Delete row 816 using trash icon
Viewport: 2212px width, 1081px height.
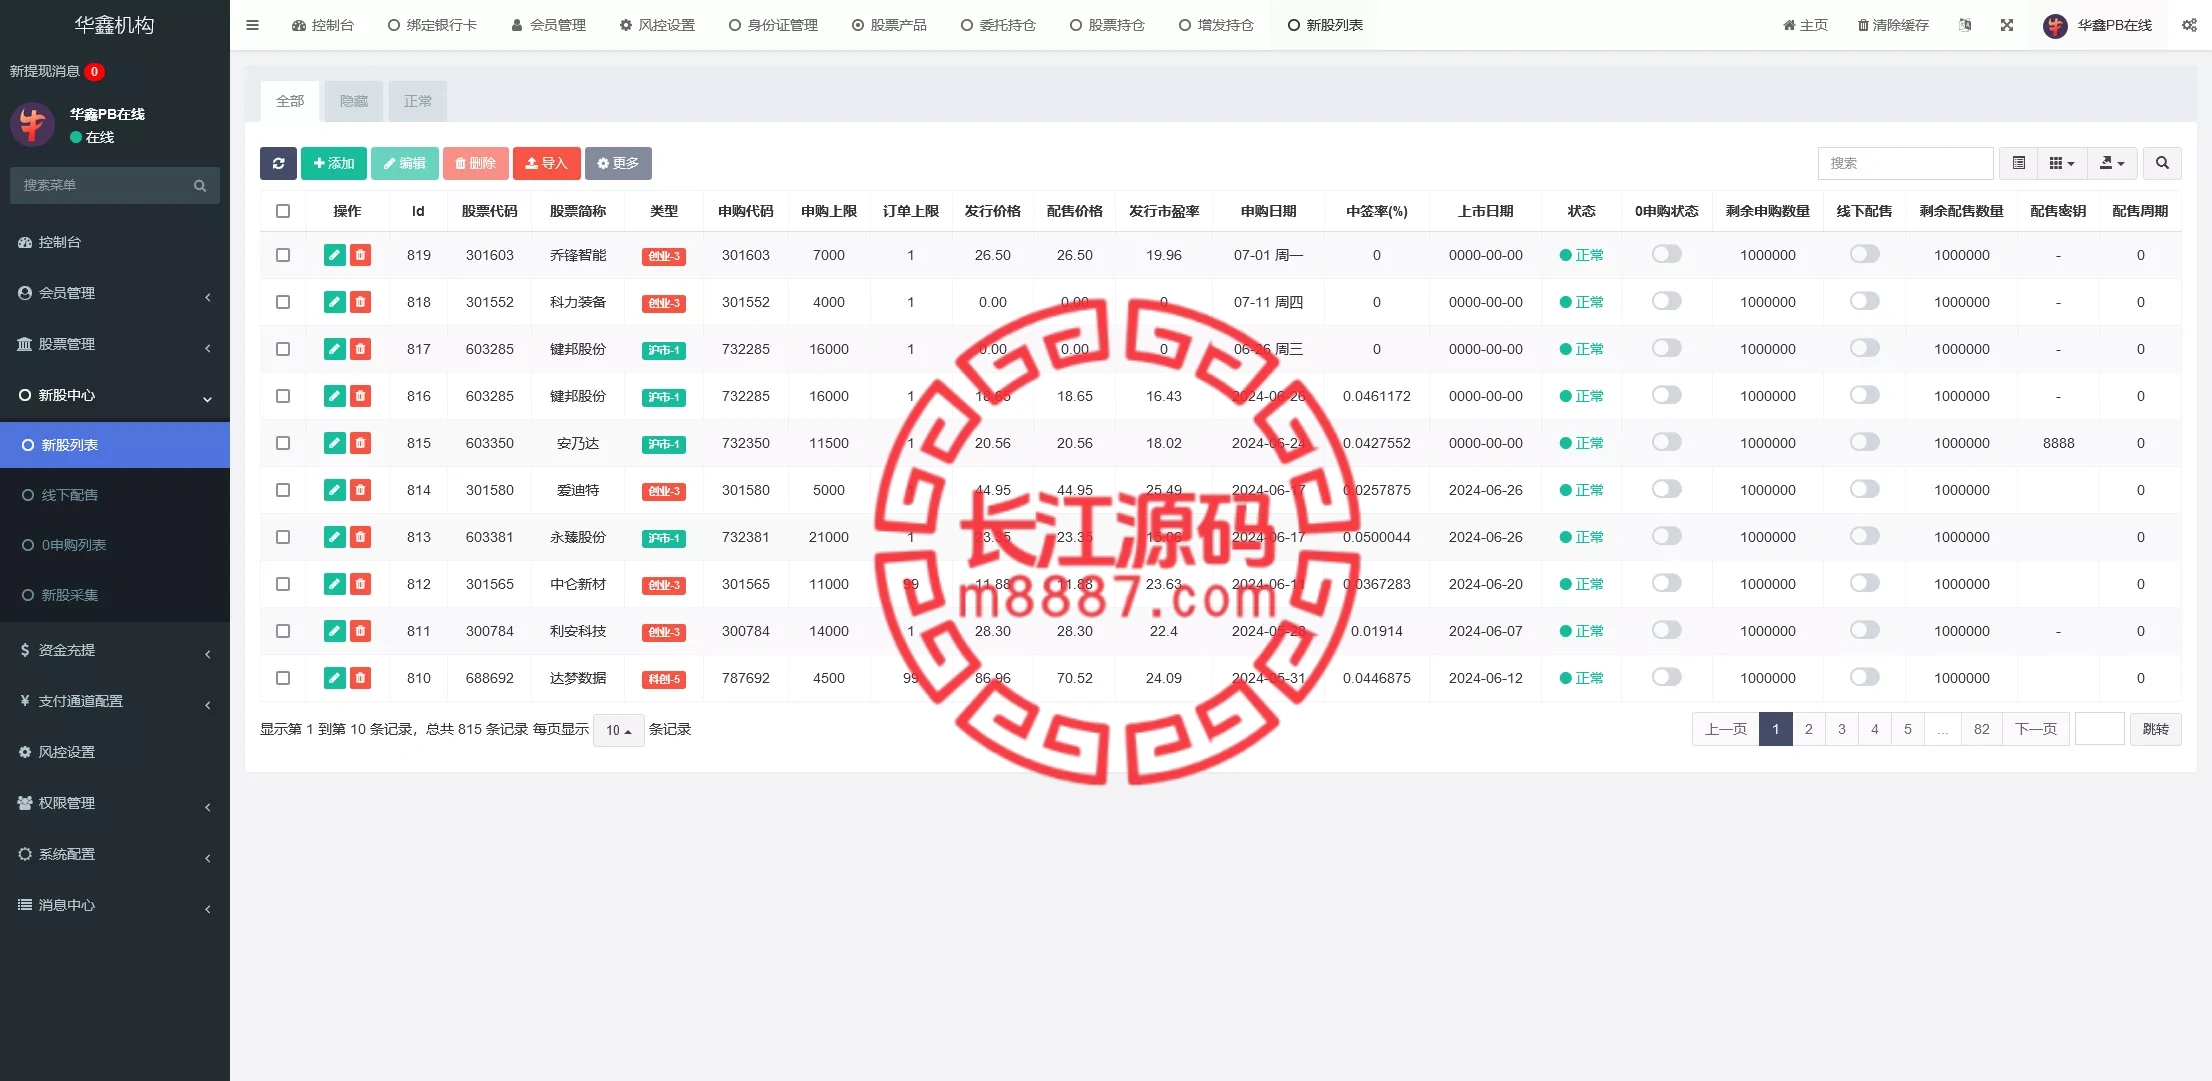point(361,396)
